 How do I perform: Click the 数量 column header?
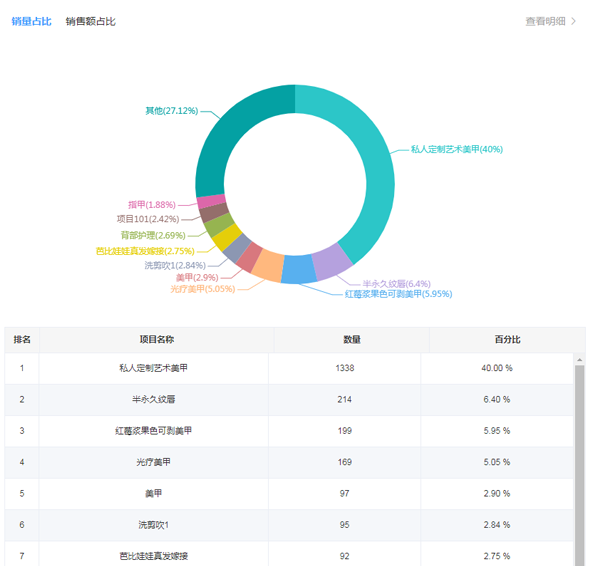pyautogui.click(x=351, y=339)
